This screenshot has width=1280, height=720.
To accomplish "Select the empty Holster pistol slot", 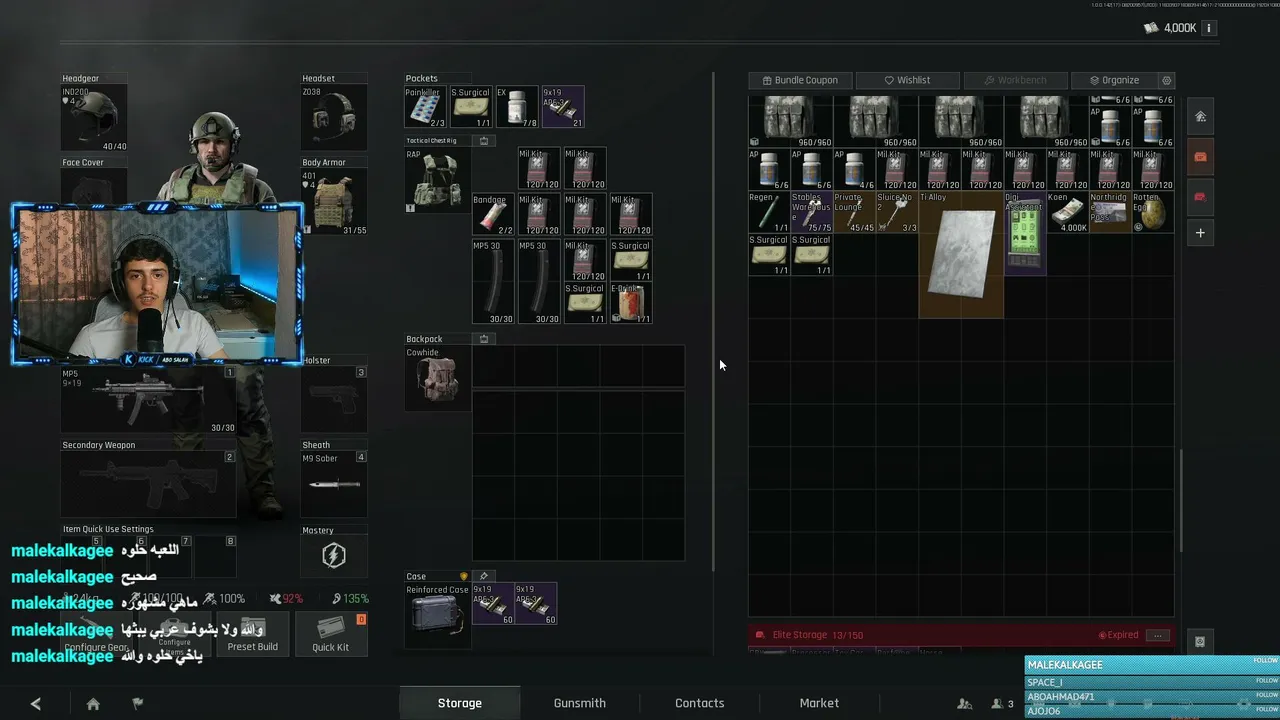I will tap(334, 400).
